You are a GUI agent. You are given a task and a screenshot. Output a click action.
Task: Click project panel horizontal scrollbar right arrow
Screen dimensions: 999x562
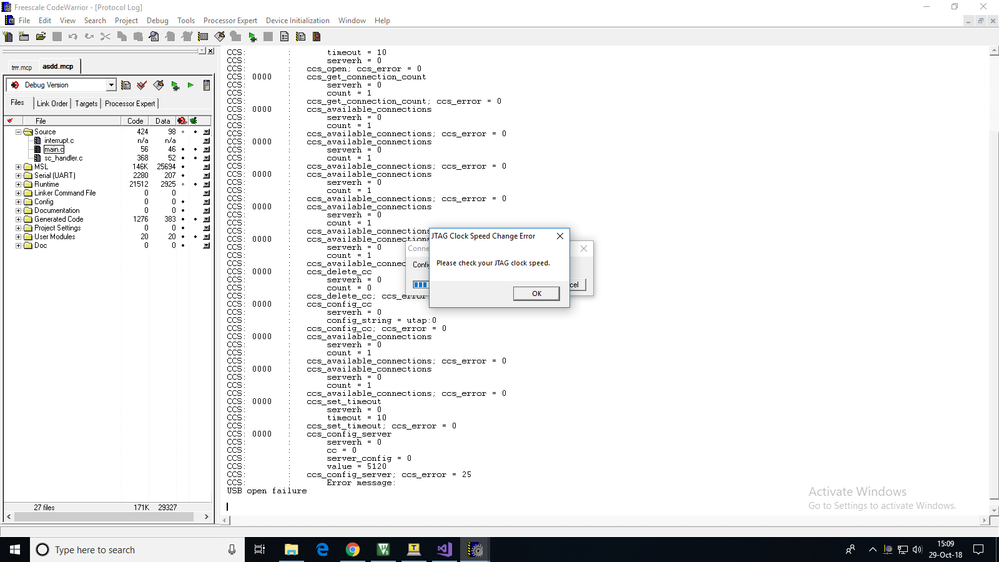pos(206,517)
